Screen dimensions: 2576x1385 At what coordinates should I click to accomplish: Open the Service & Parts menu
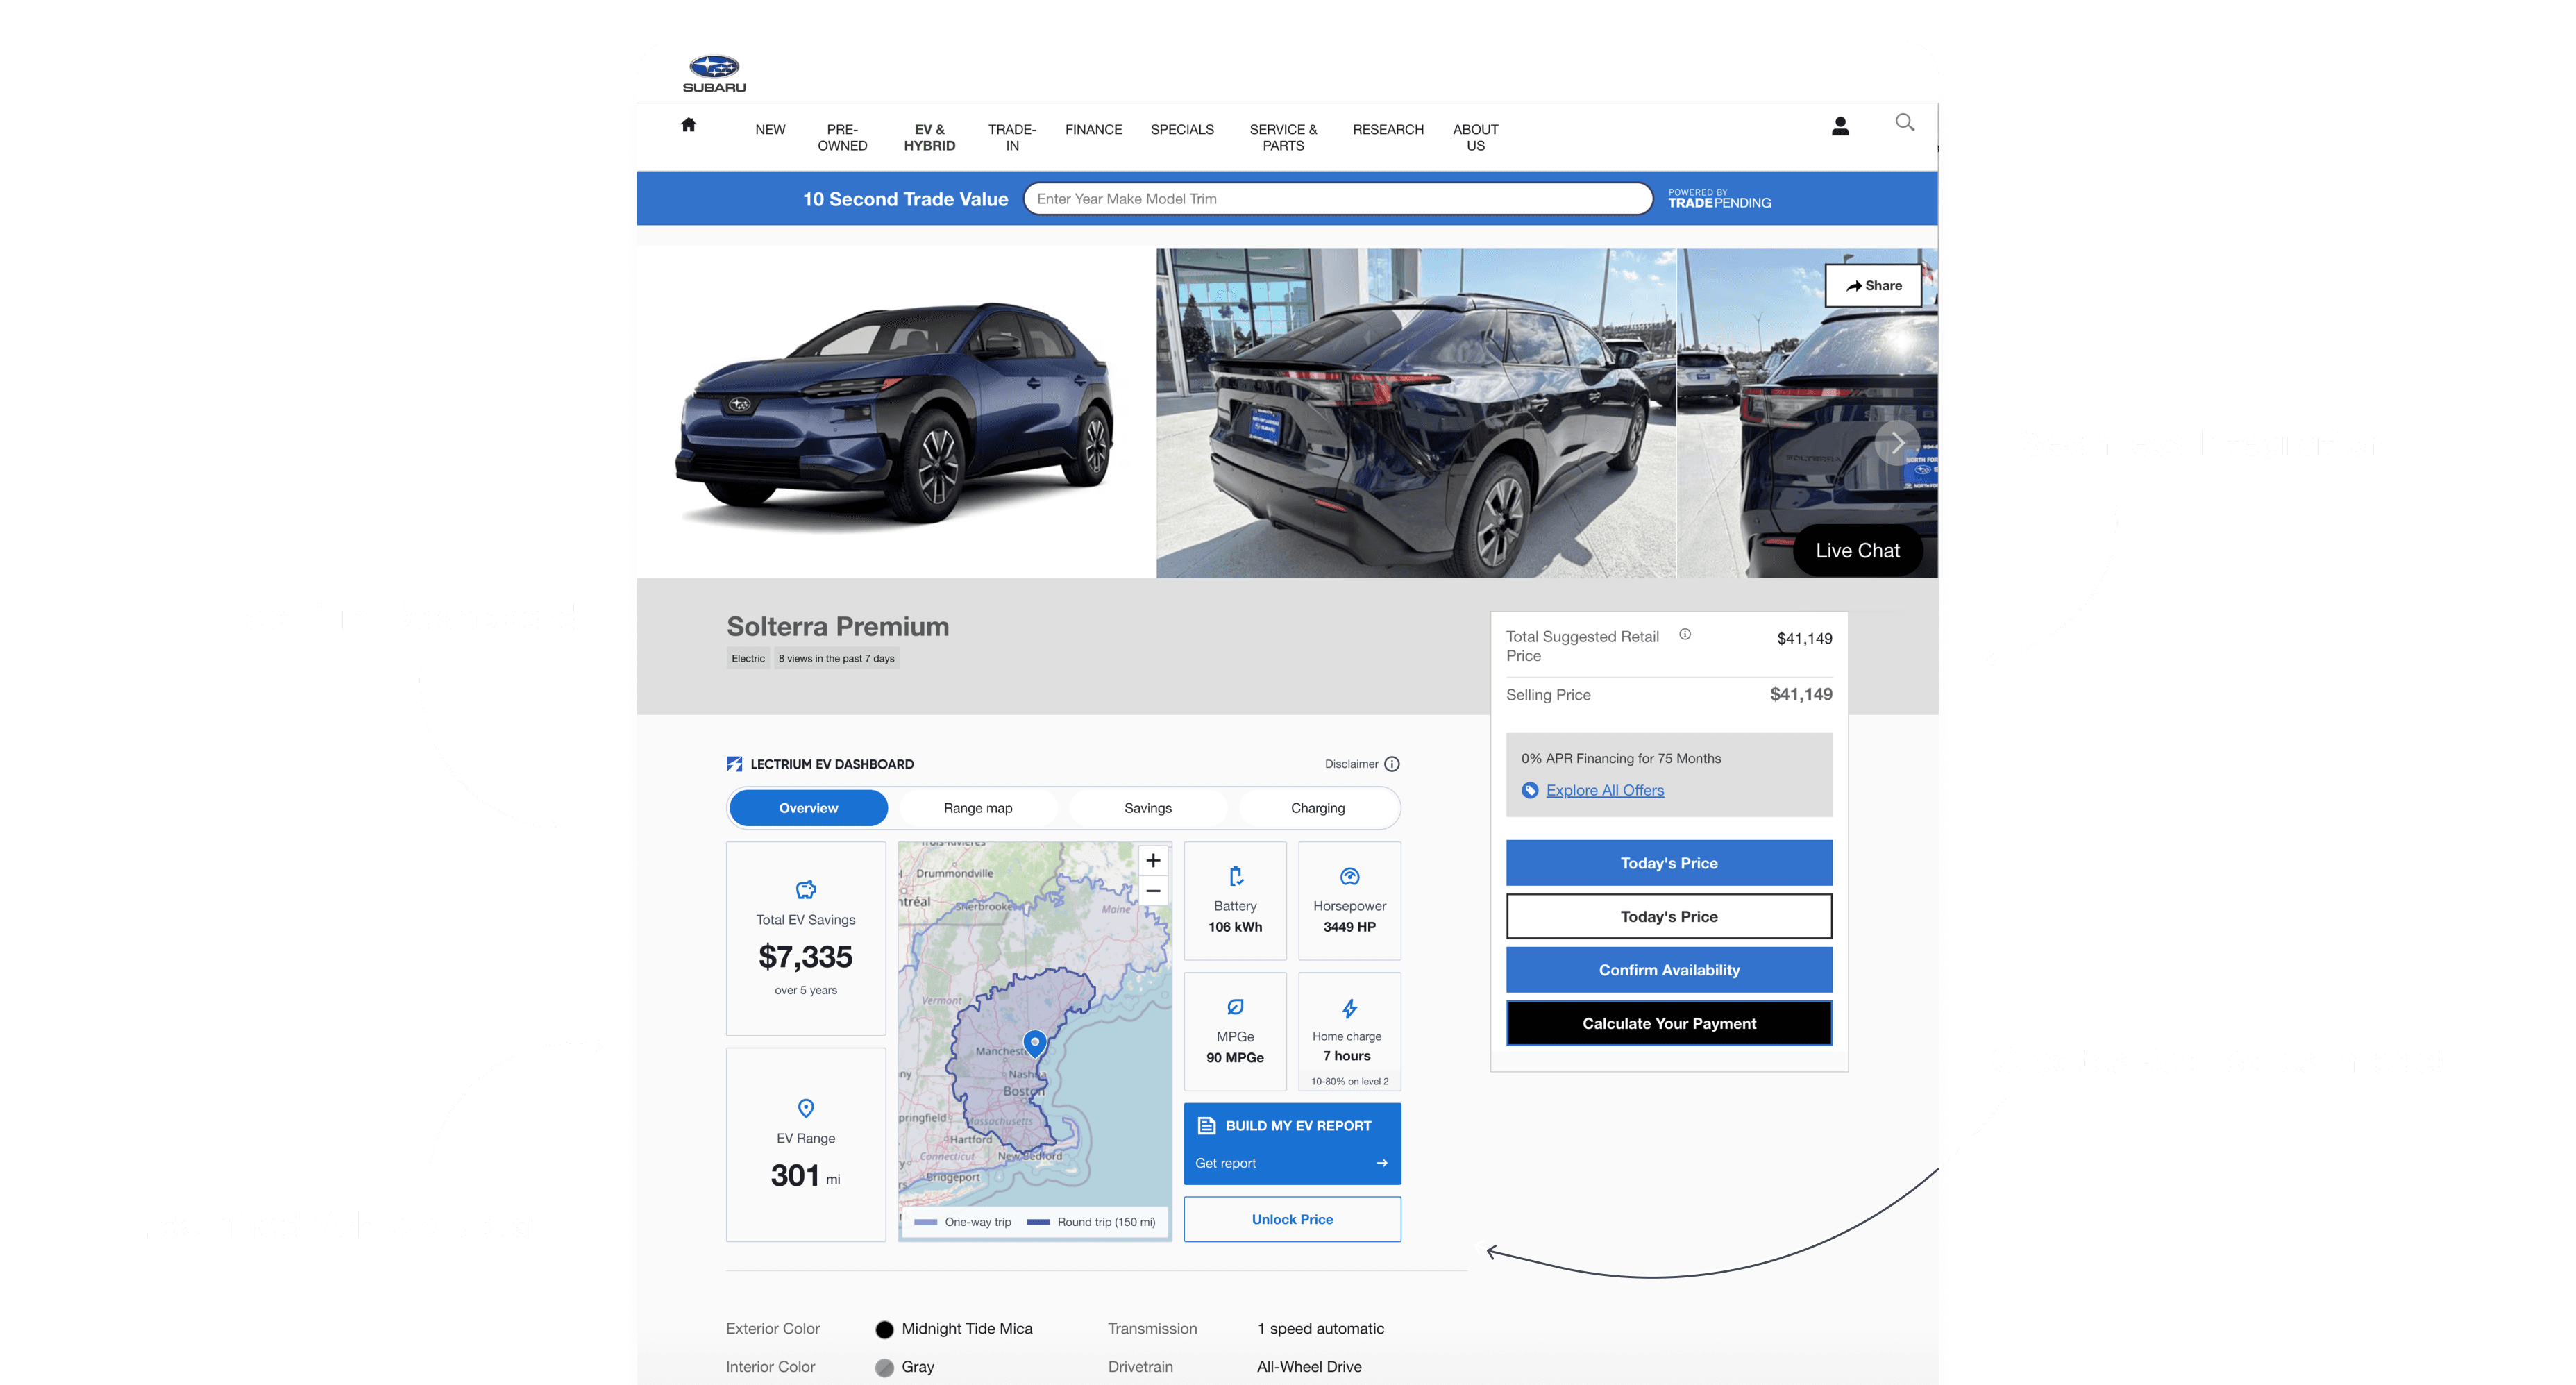[x=1283, y=138]
